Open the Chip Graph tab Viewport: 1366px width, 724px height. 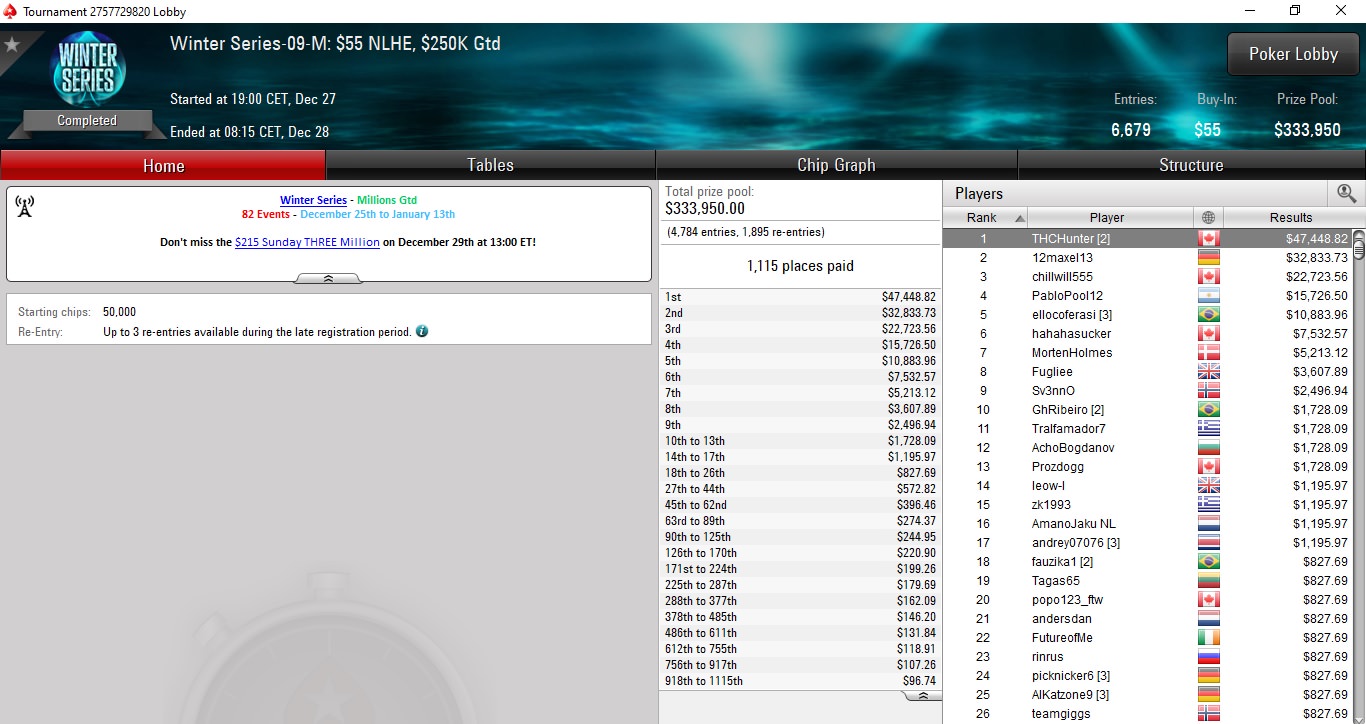(836, 165)
